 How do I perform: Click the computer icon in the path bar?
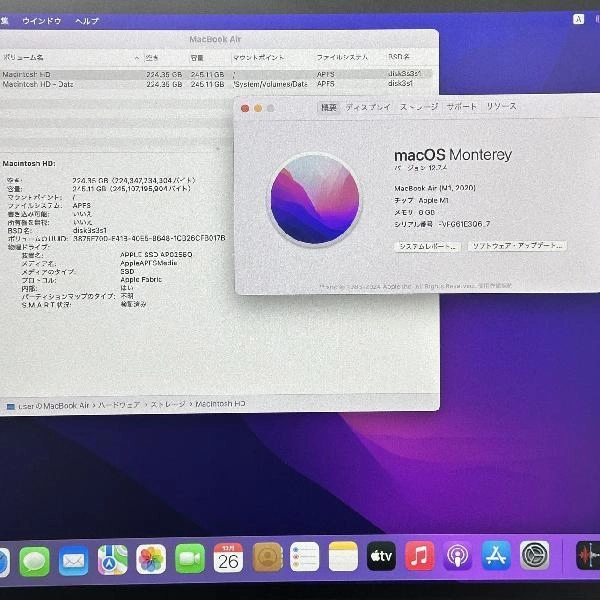point(10,406)
